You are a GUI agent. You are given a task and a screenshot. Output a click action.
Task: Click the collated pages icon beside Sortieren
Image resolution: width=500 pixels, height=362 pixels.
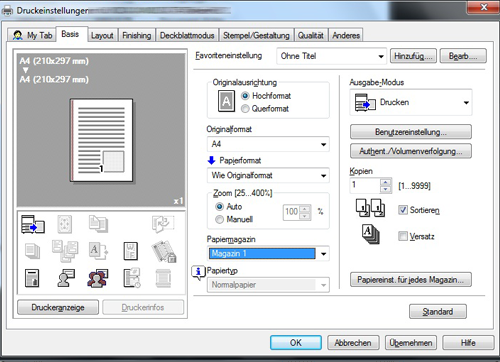click(x=370, y=208)
